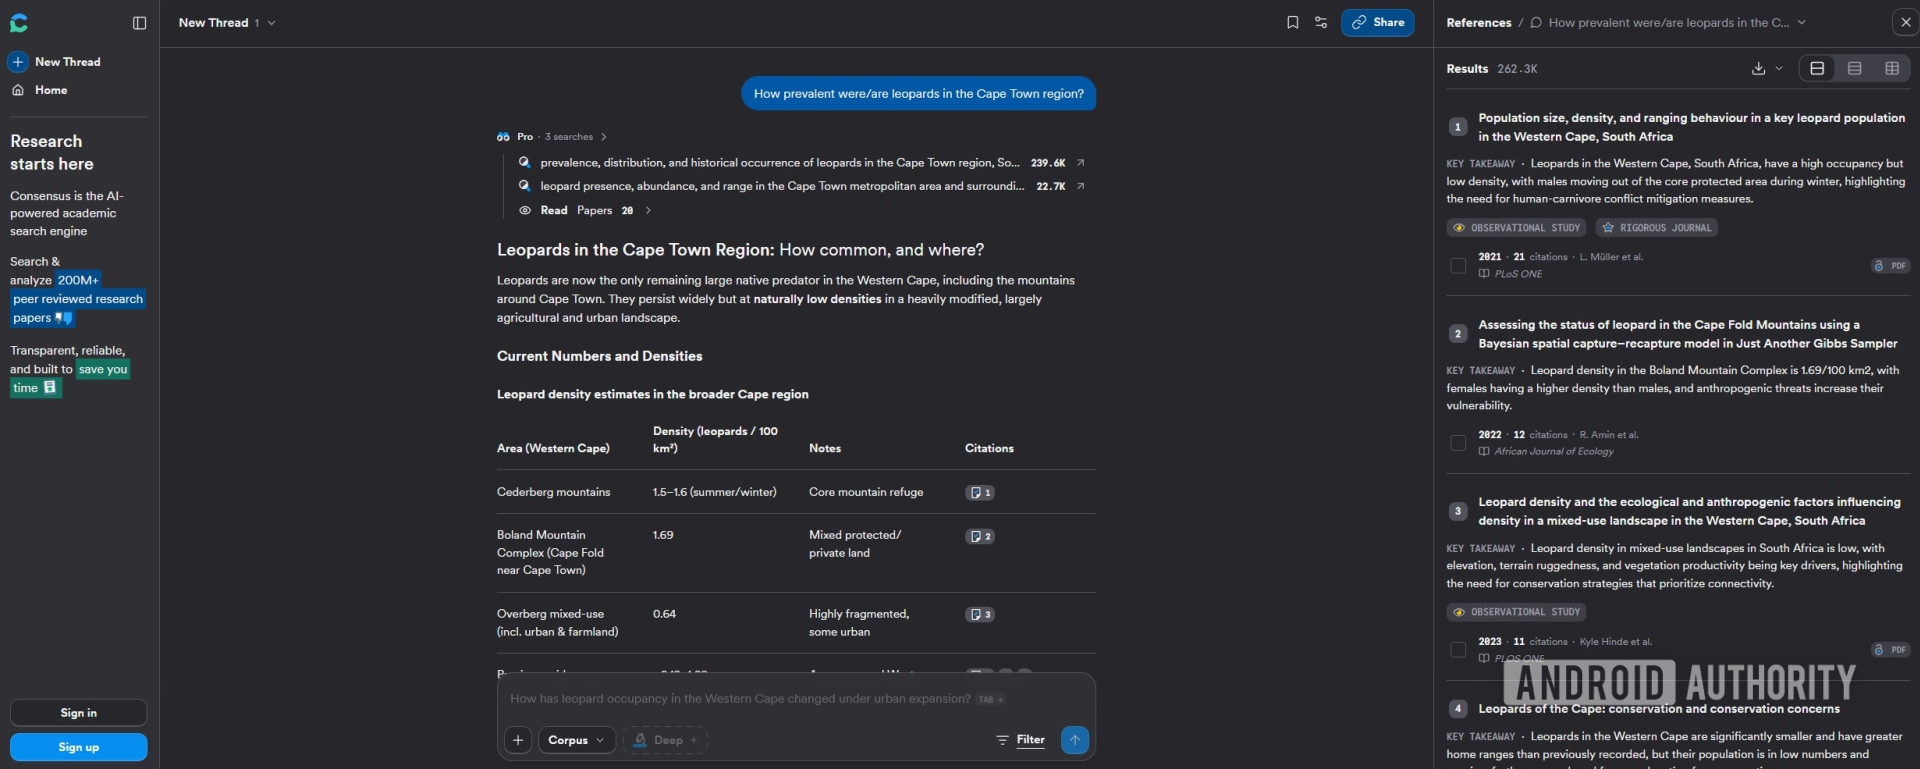
Task: Click the Observational Study tag on first result
Action: click(x=1516, y=228)
